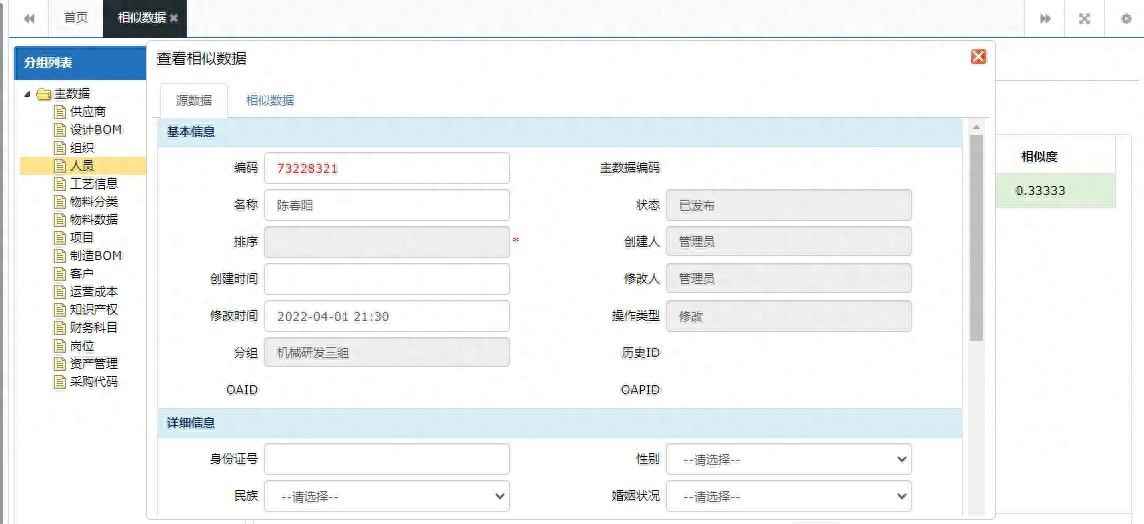Viewport: 1144px width, 524px height.
Task: Click the document icon beside 岗位
Action: 60,345
